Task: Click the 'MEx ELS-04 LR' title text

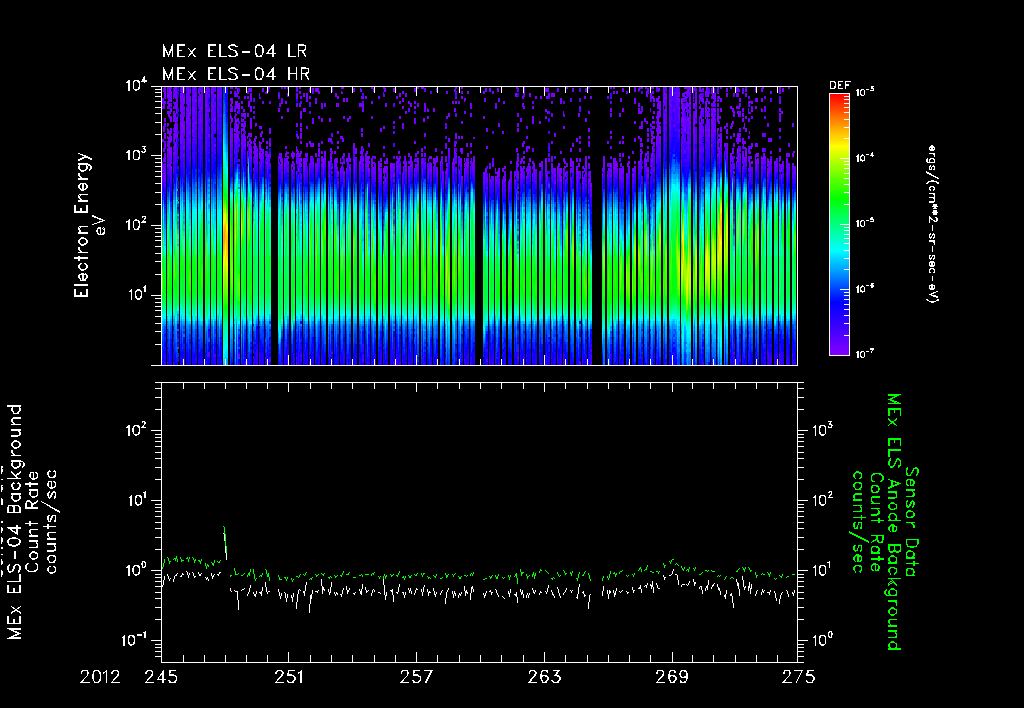Action: [x=234, y=51]
